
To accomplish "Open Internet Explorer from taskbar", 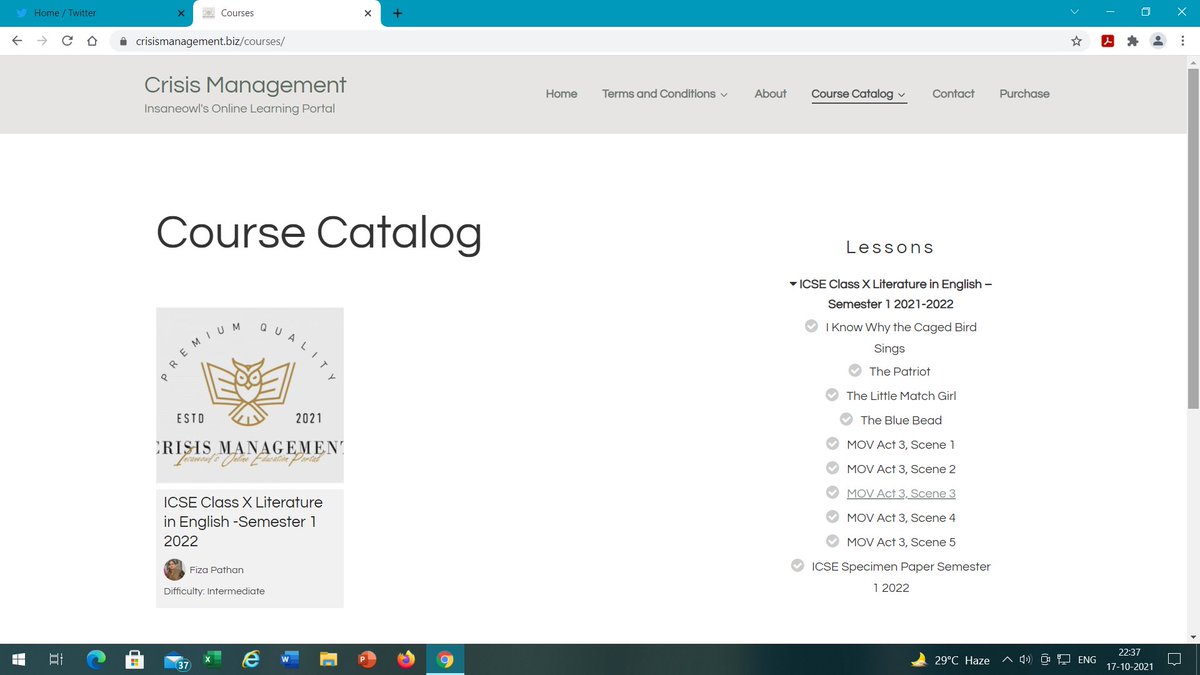I will [x=251, y=660].
